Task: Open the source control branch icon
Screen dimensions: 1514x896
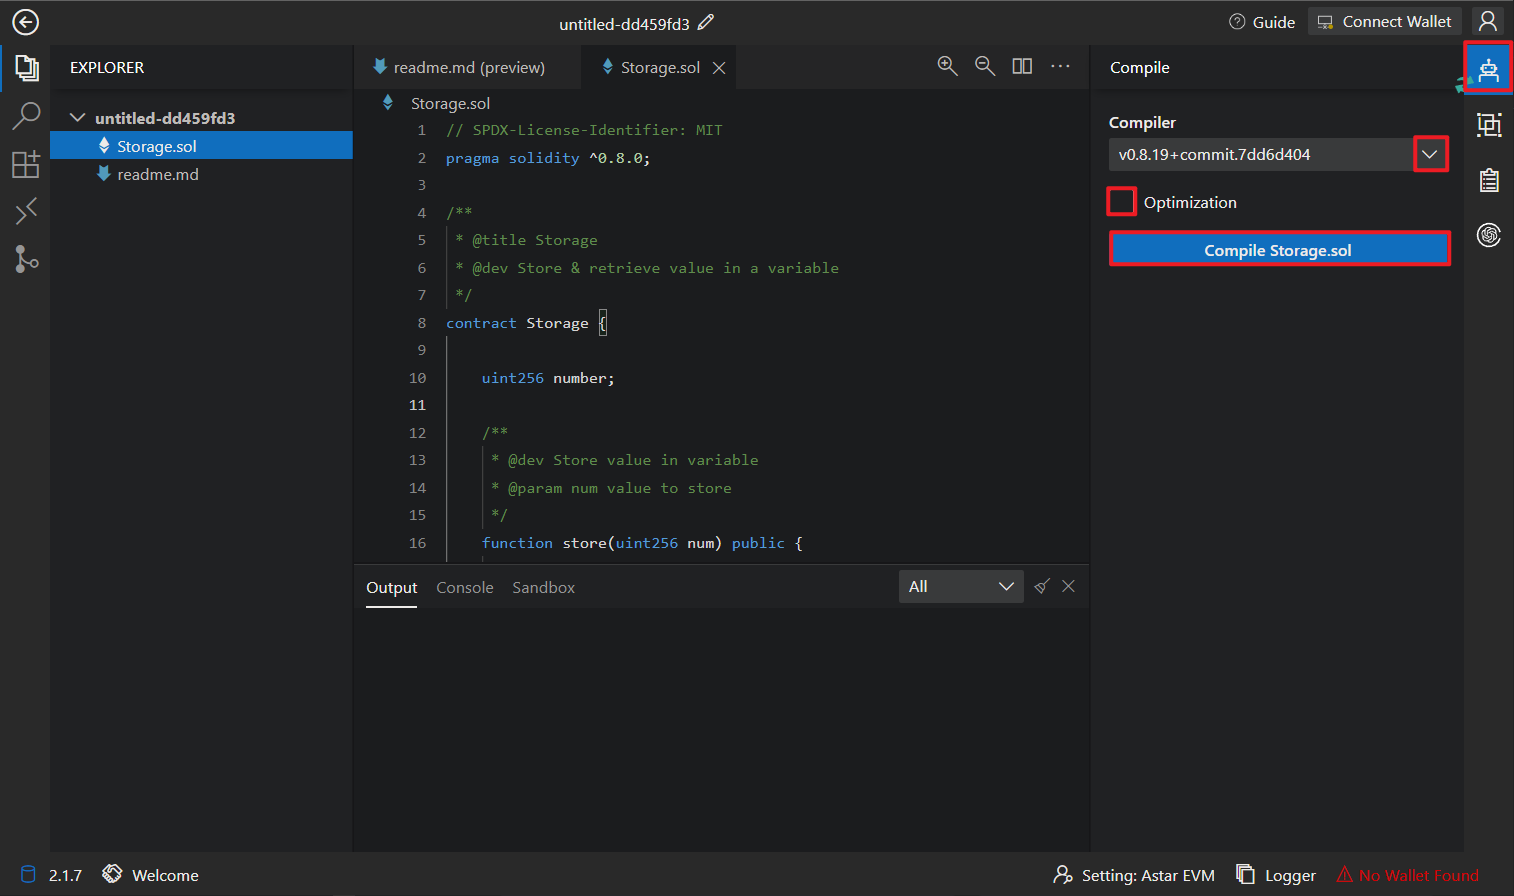Action: tap(26, 259)
